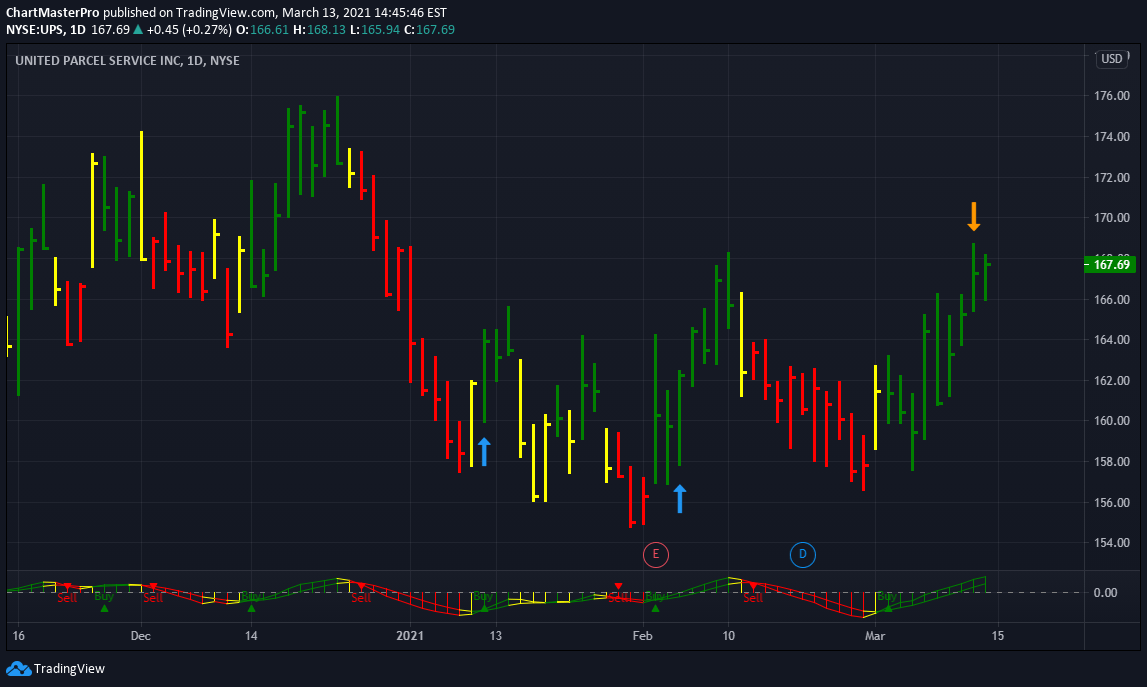This screenshot has height=687, width=1147.
Task: Click the 174.00 price axis label
Action: tap(1112, 137)
